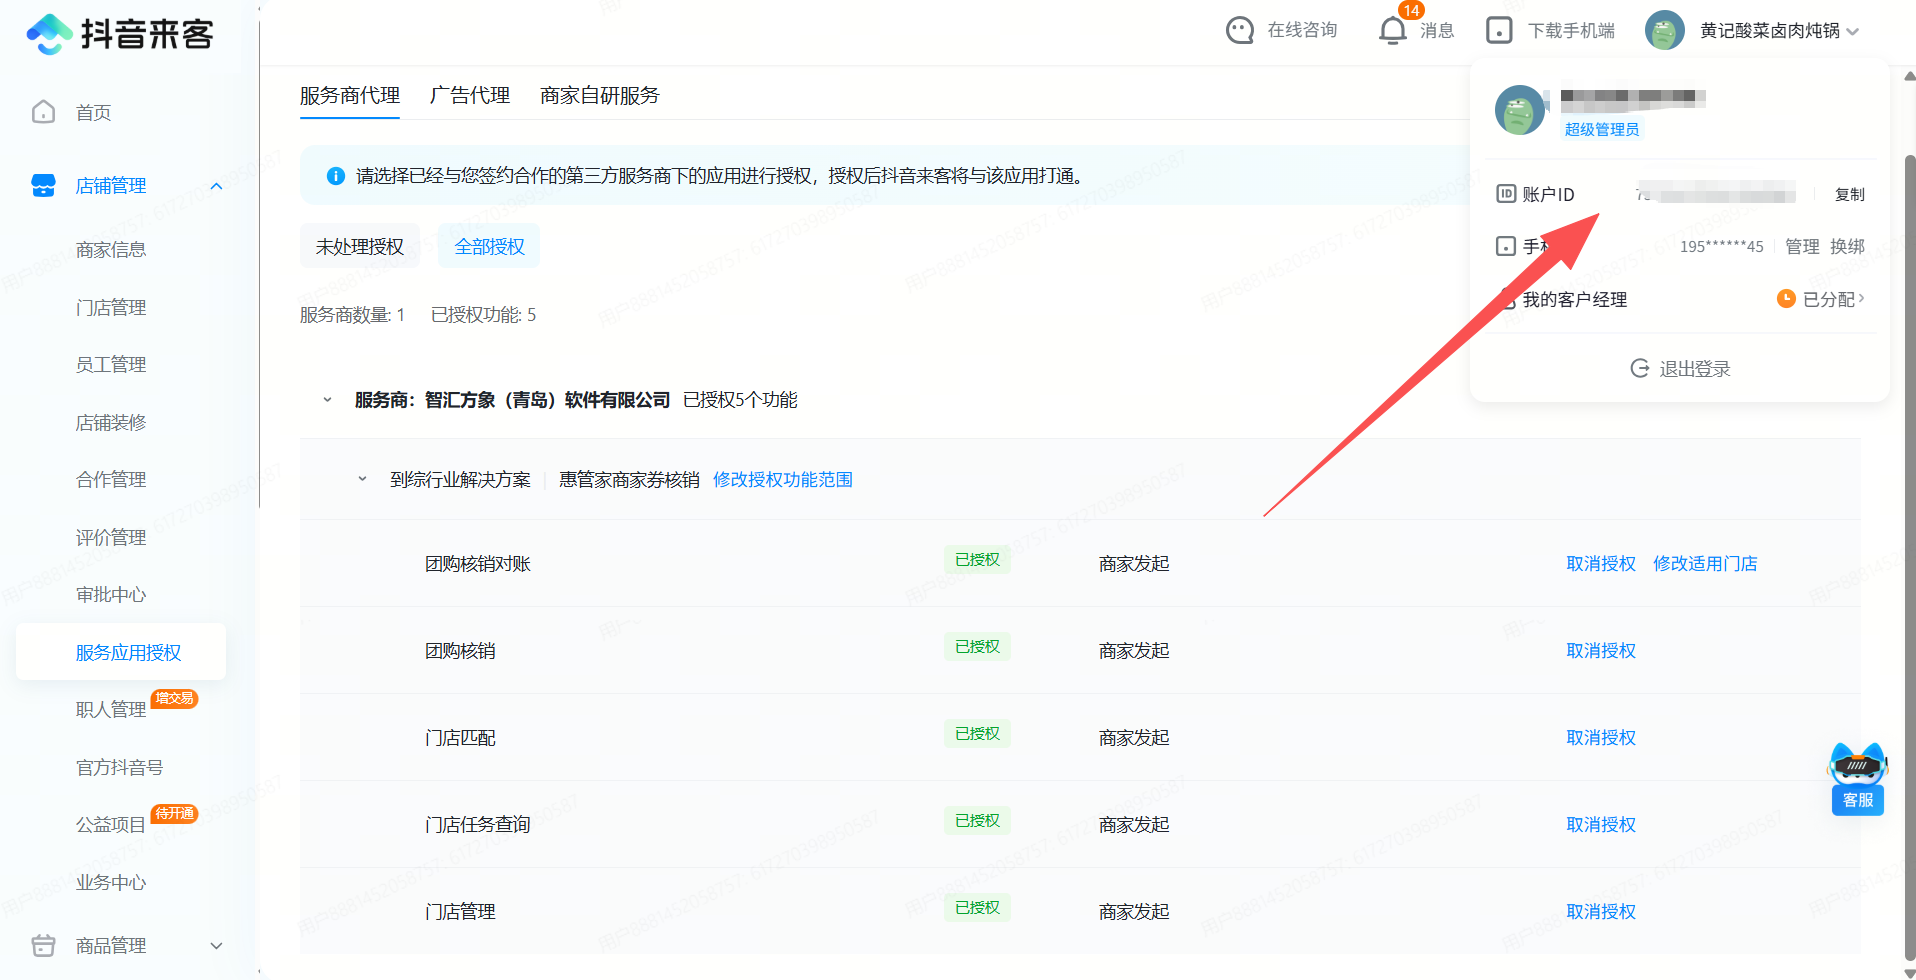Switch to the 广告代理 tab
Image resolution: width=1916 pixels, height=980 pixels.
click(469, 96)
